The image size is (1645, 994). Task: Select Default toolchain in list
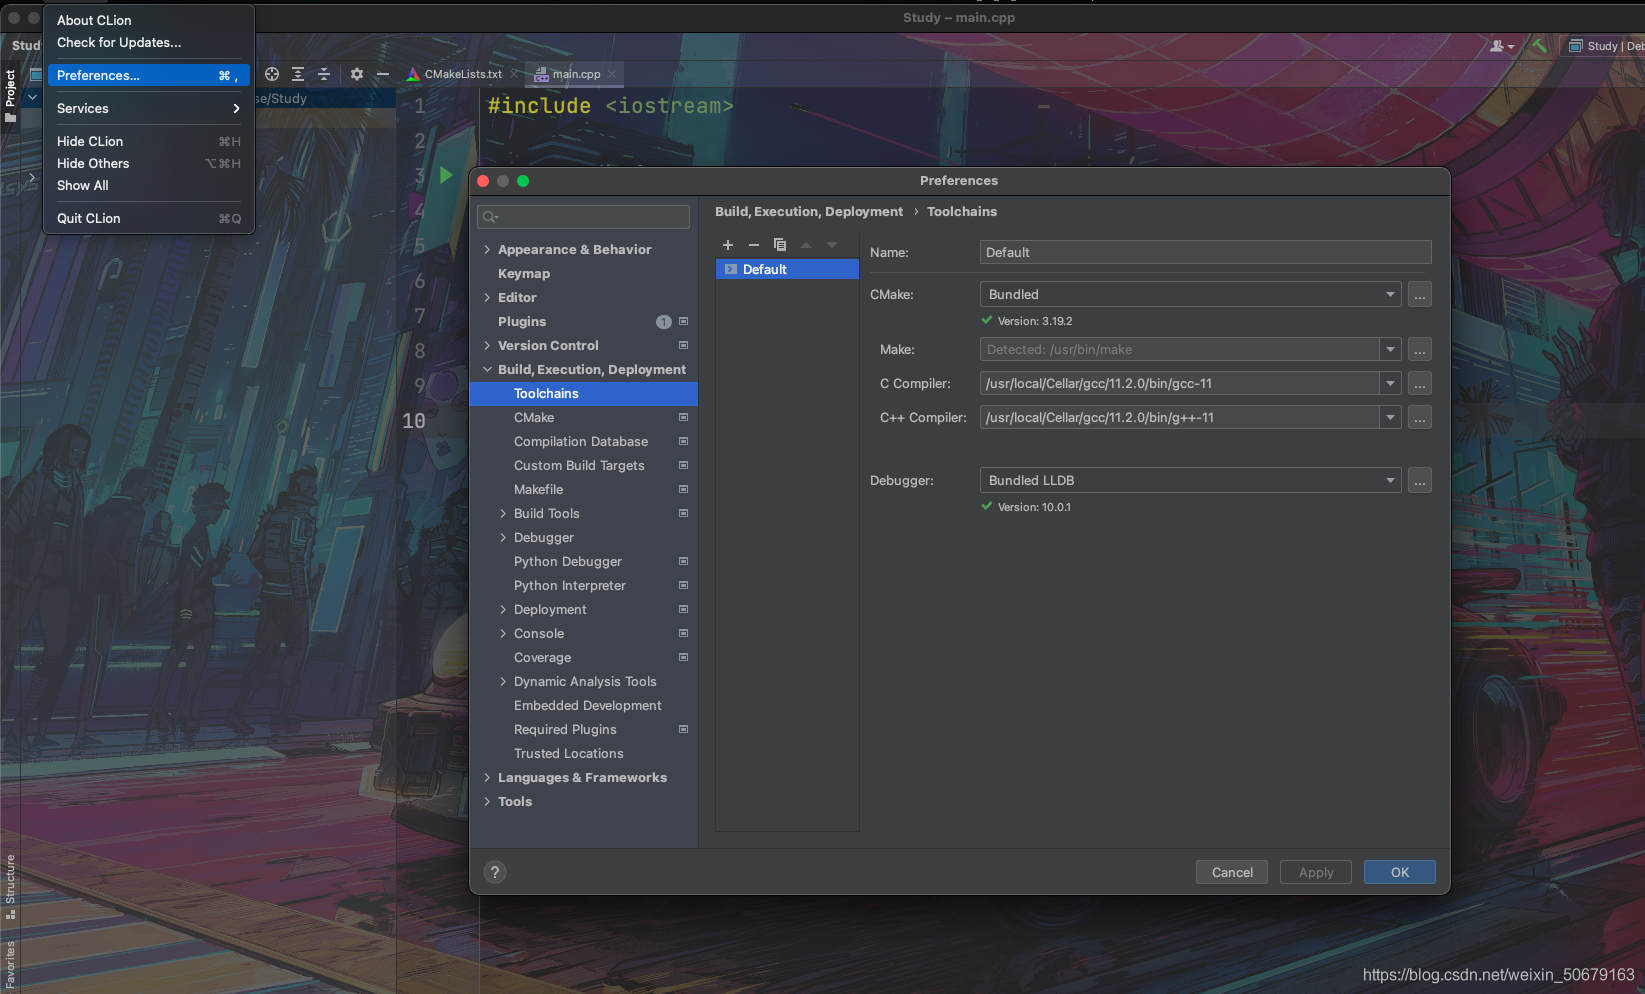787,269
